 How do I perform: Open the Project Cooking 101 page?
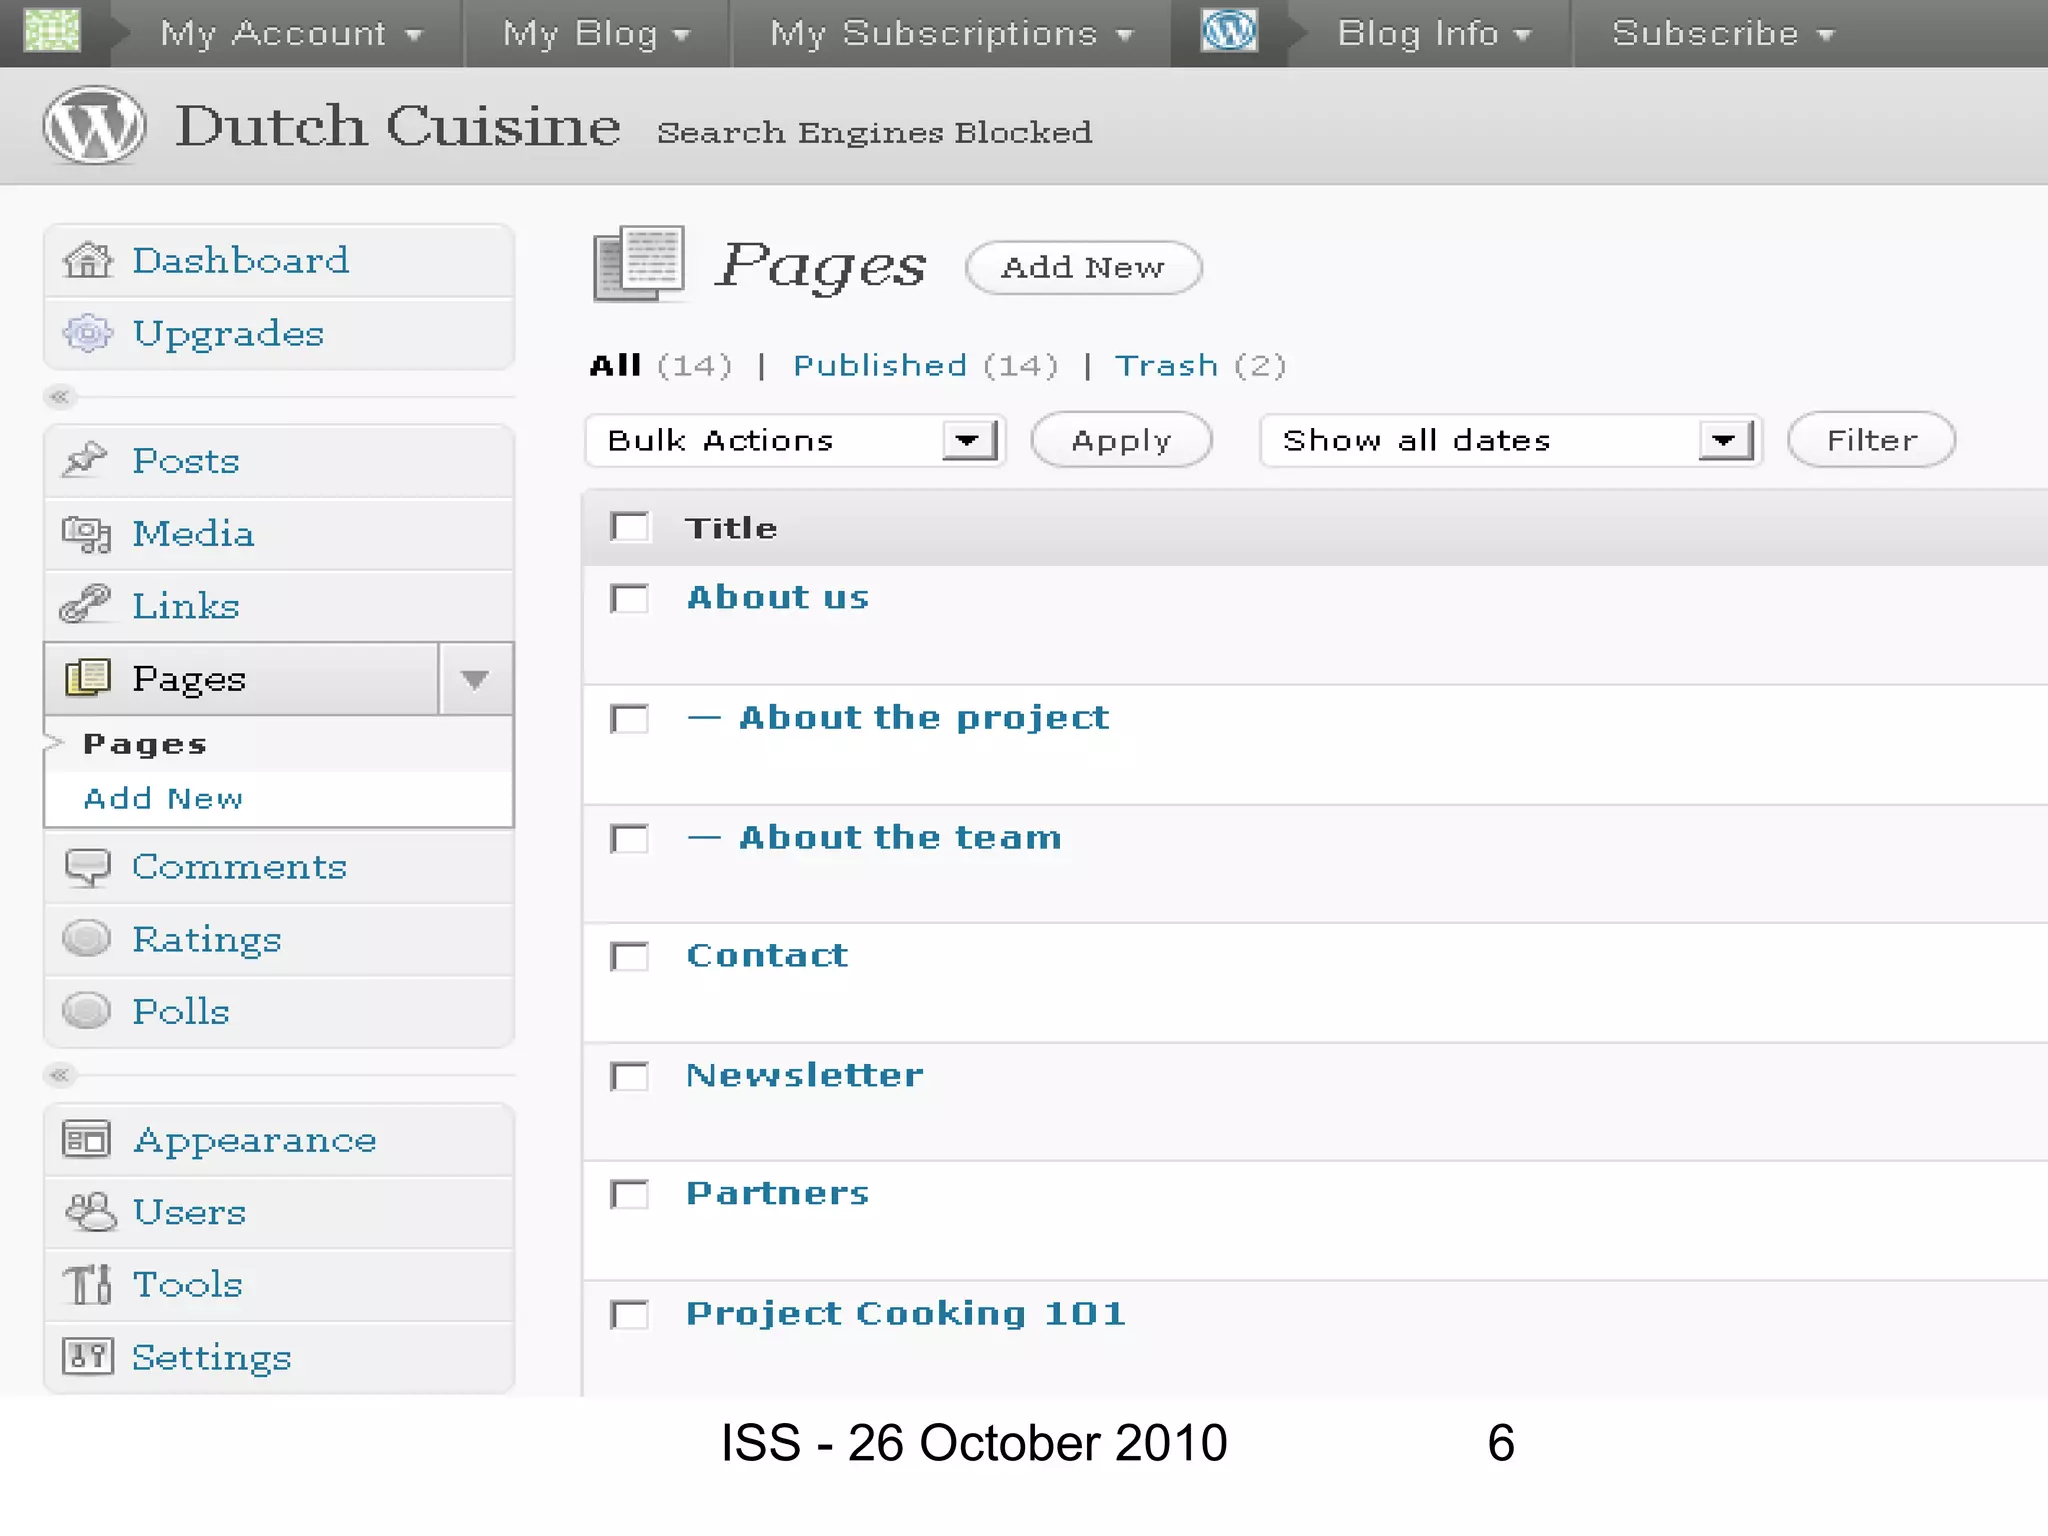[x=905, y=1313]
